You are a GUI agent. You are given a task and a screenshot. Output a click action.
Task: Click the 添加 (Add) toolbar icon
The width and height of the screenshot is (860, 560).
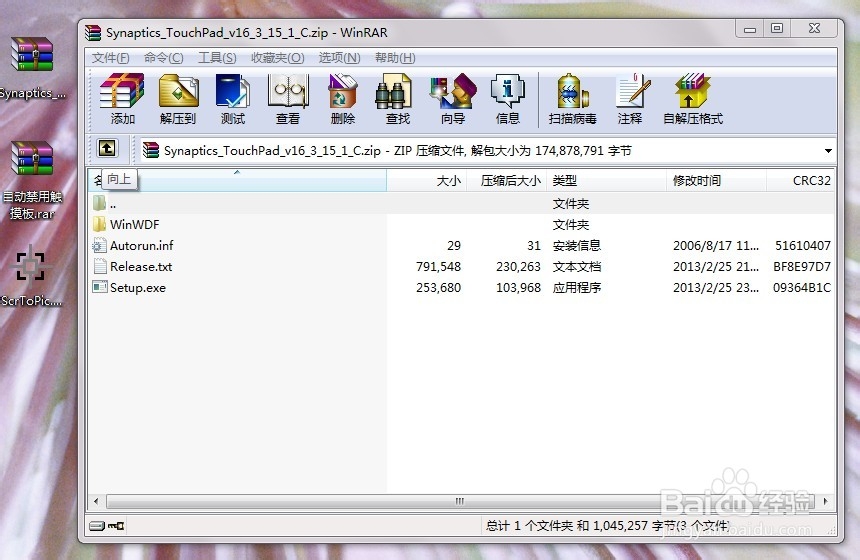click(x=122, y=91)
